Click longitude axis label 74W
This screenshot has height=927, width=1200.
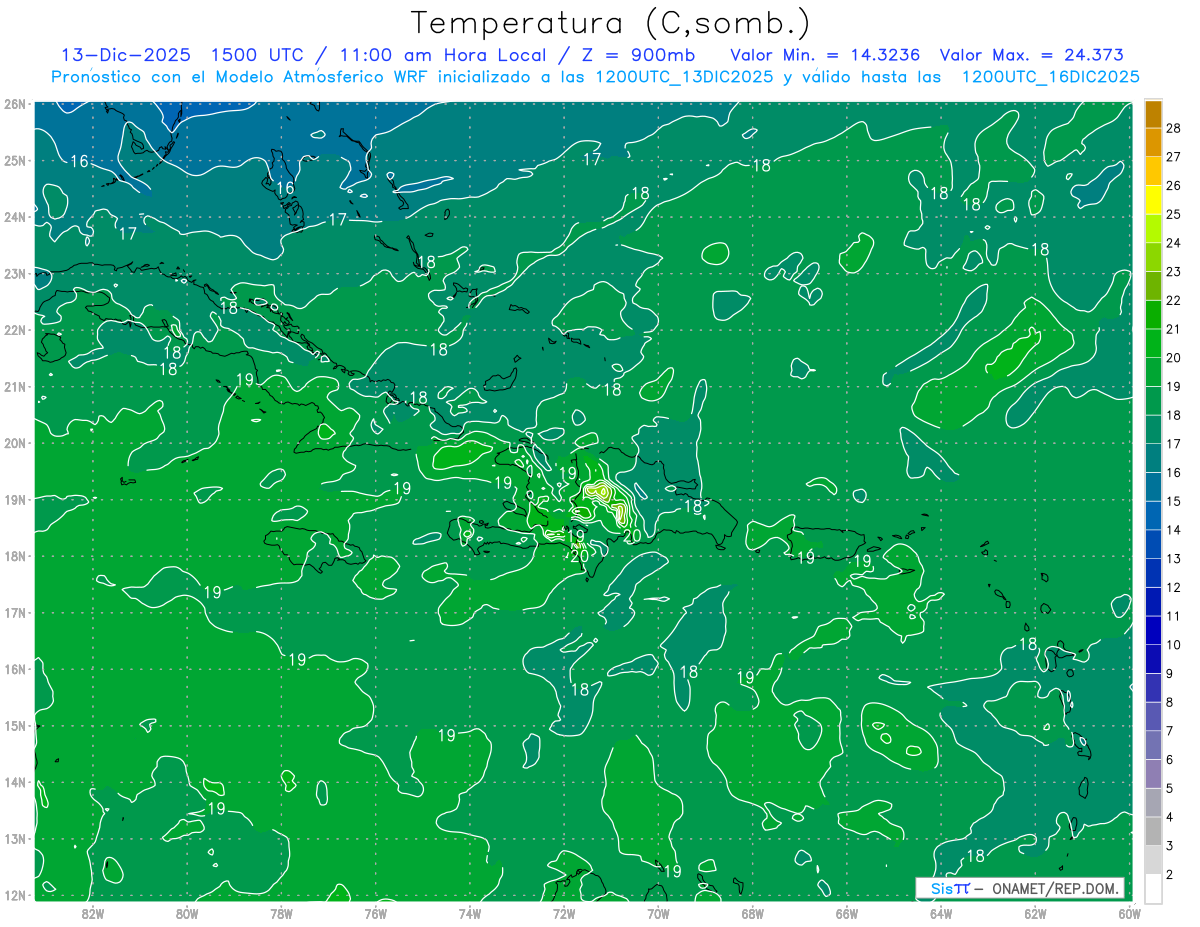point(470,912)
